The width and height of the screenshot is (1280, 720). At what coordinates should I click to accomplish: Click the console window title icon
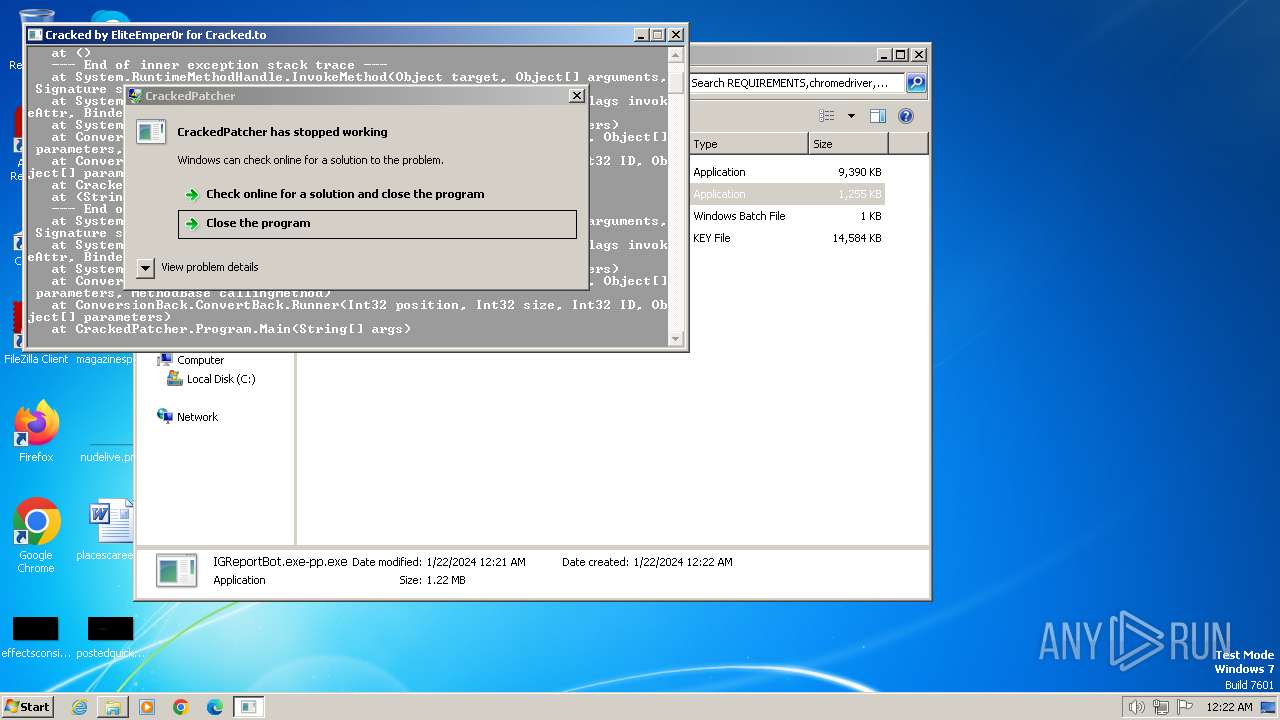point(36,35)
